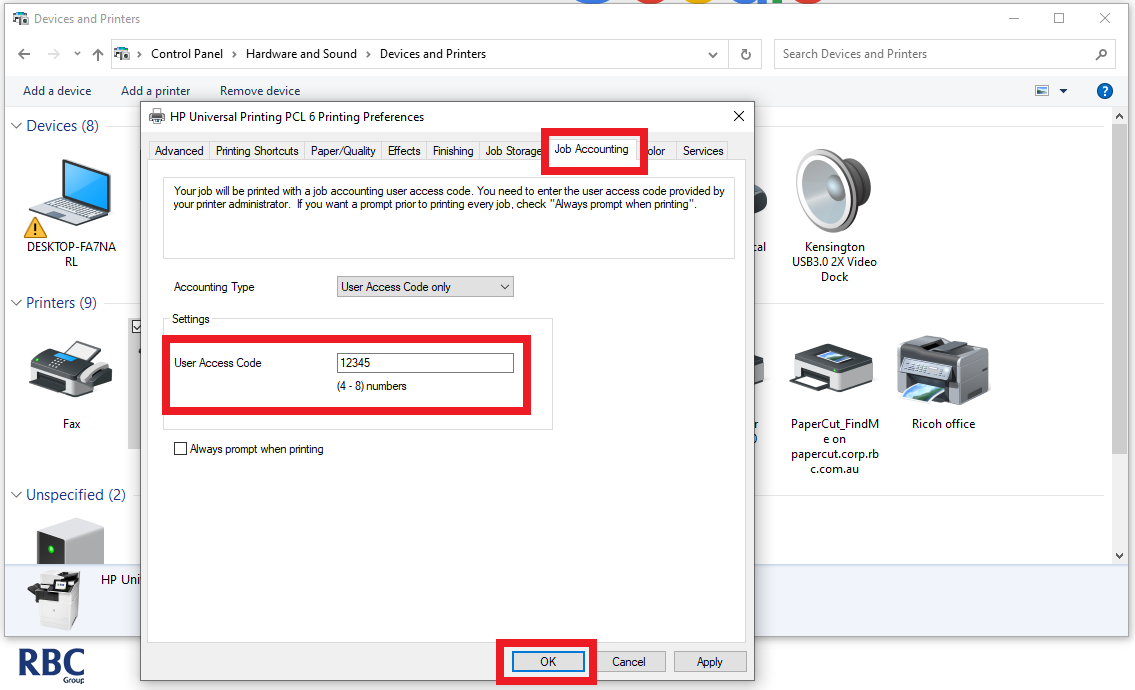Navigate back using the back arrow
The width and height of the screenshot is (1135, 690).
pyautogui.click(x=24, y=54)
